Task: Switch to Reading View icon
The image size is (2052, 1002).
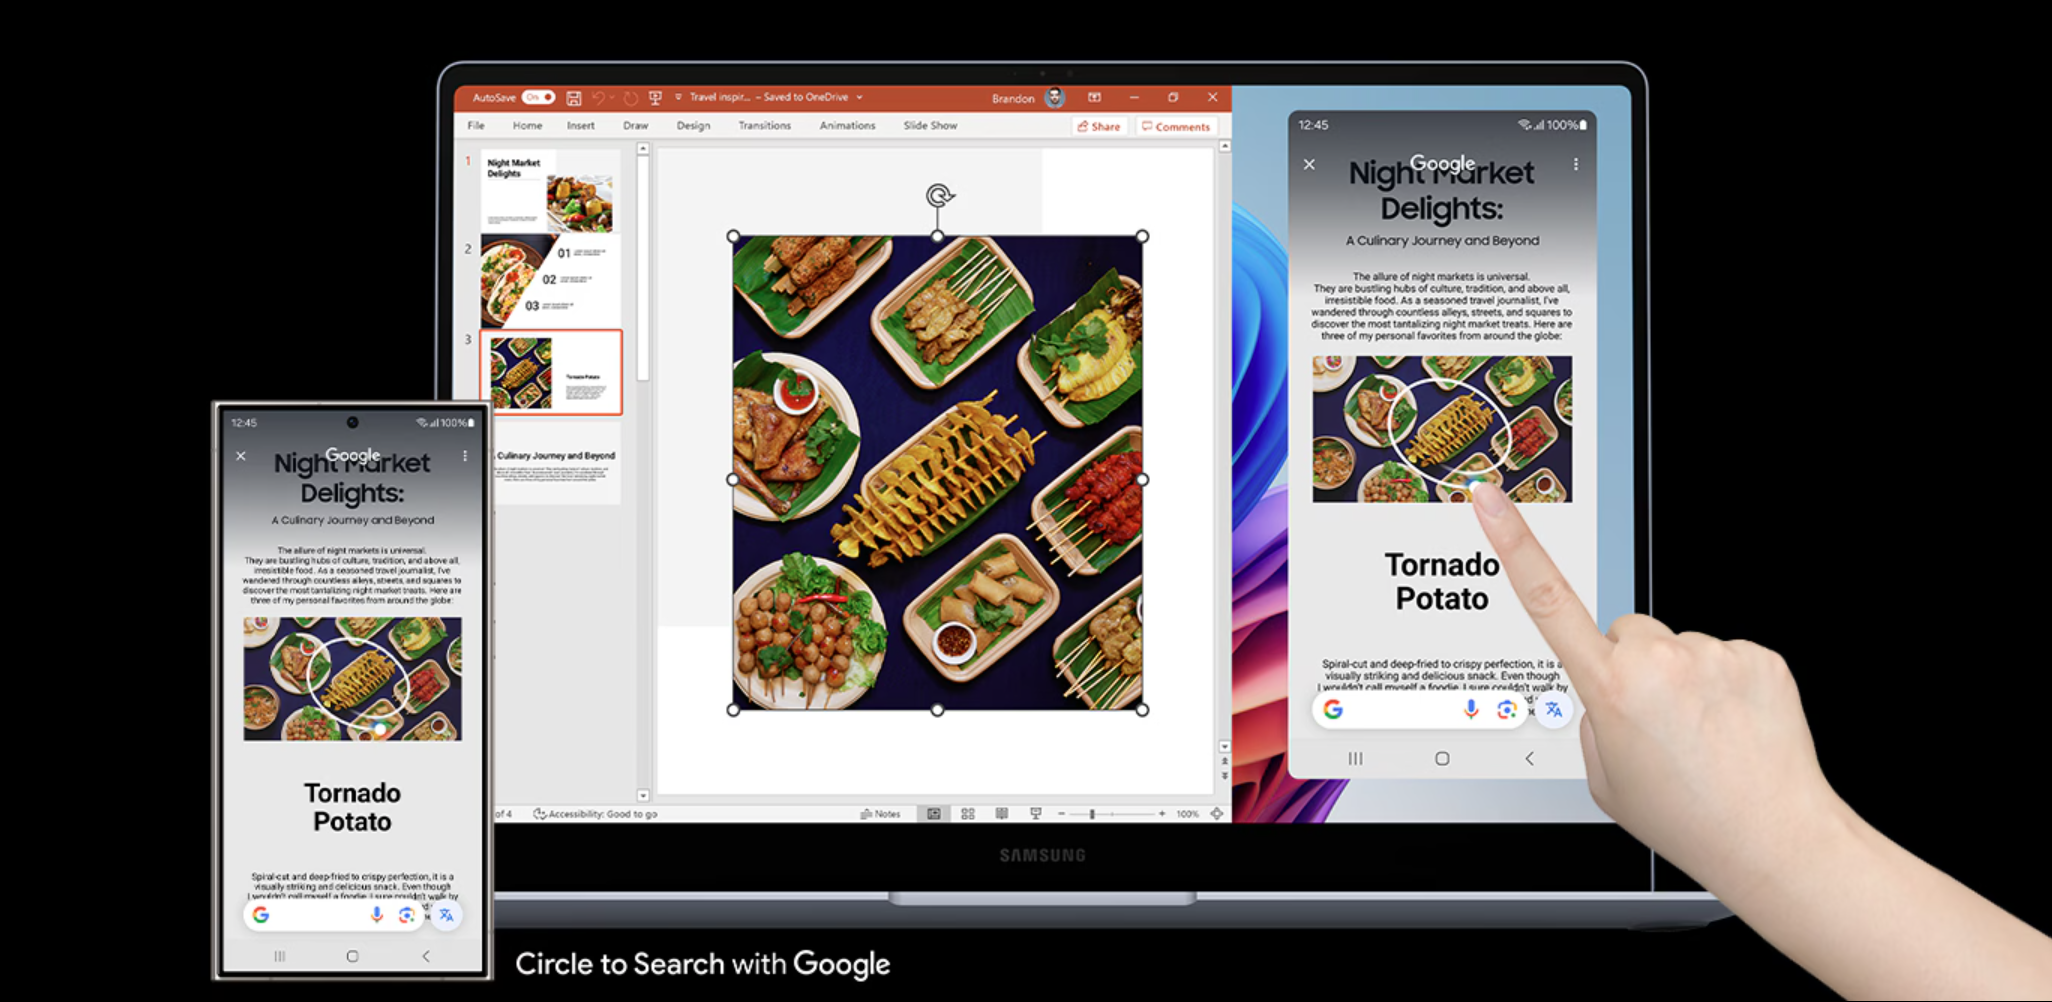Action: [1002, 814]
